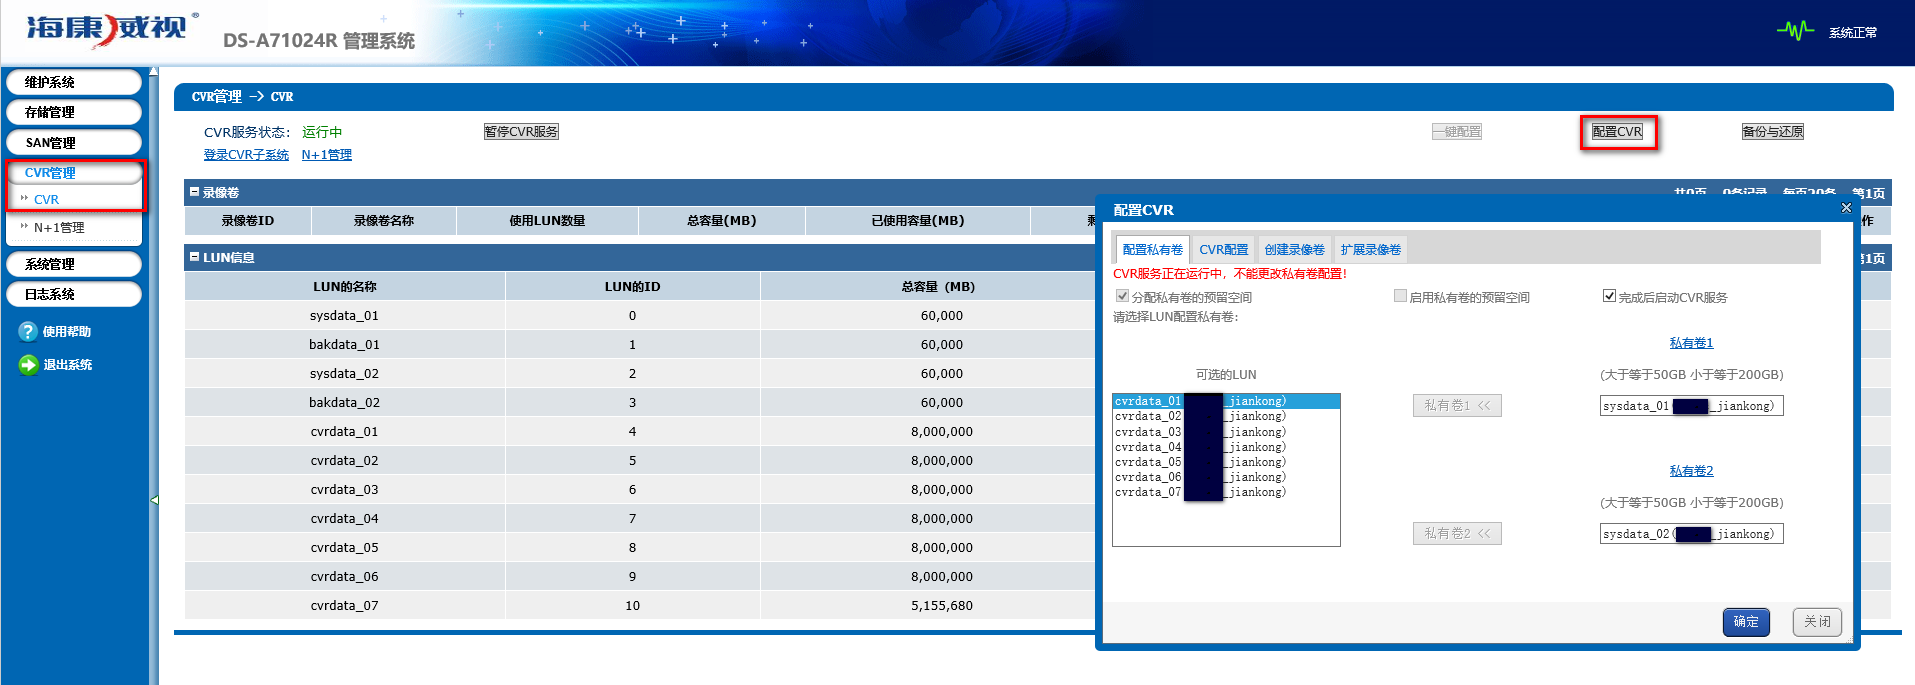
Task: Toggle 分配私有卷的预留空间 checkbox
Action: point(1122,296)
